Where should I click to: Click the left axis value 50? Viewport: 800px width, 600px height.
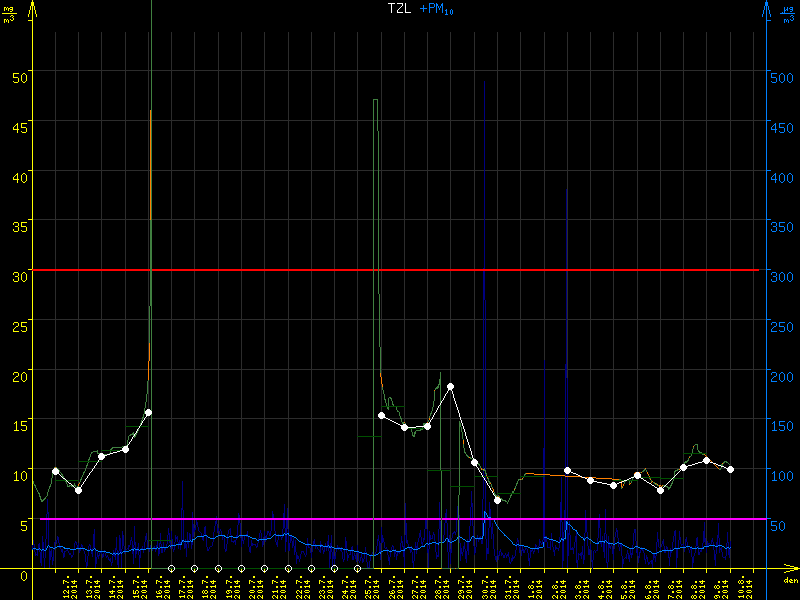[x=17, y=73]
